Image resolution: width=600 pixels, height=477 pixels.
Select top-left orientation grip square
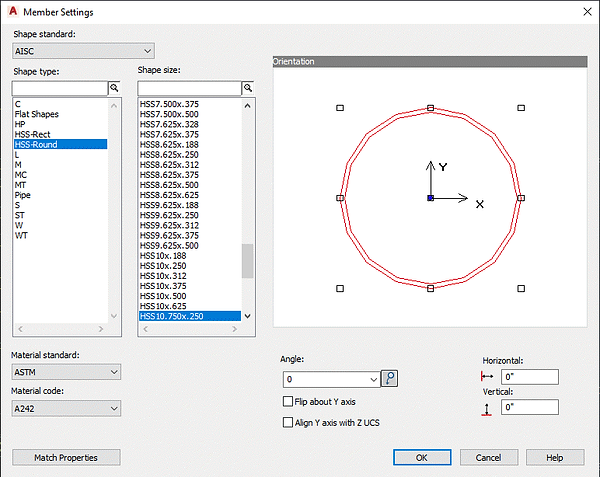tap(340, 108)
